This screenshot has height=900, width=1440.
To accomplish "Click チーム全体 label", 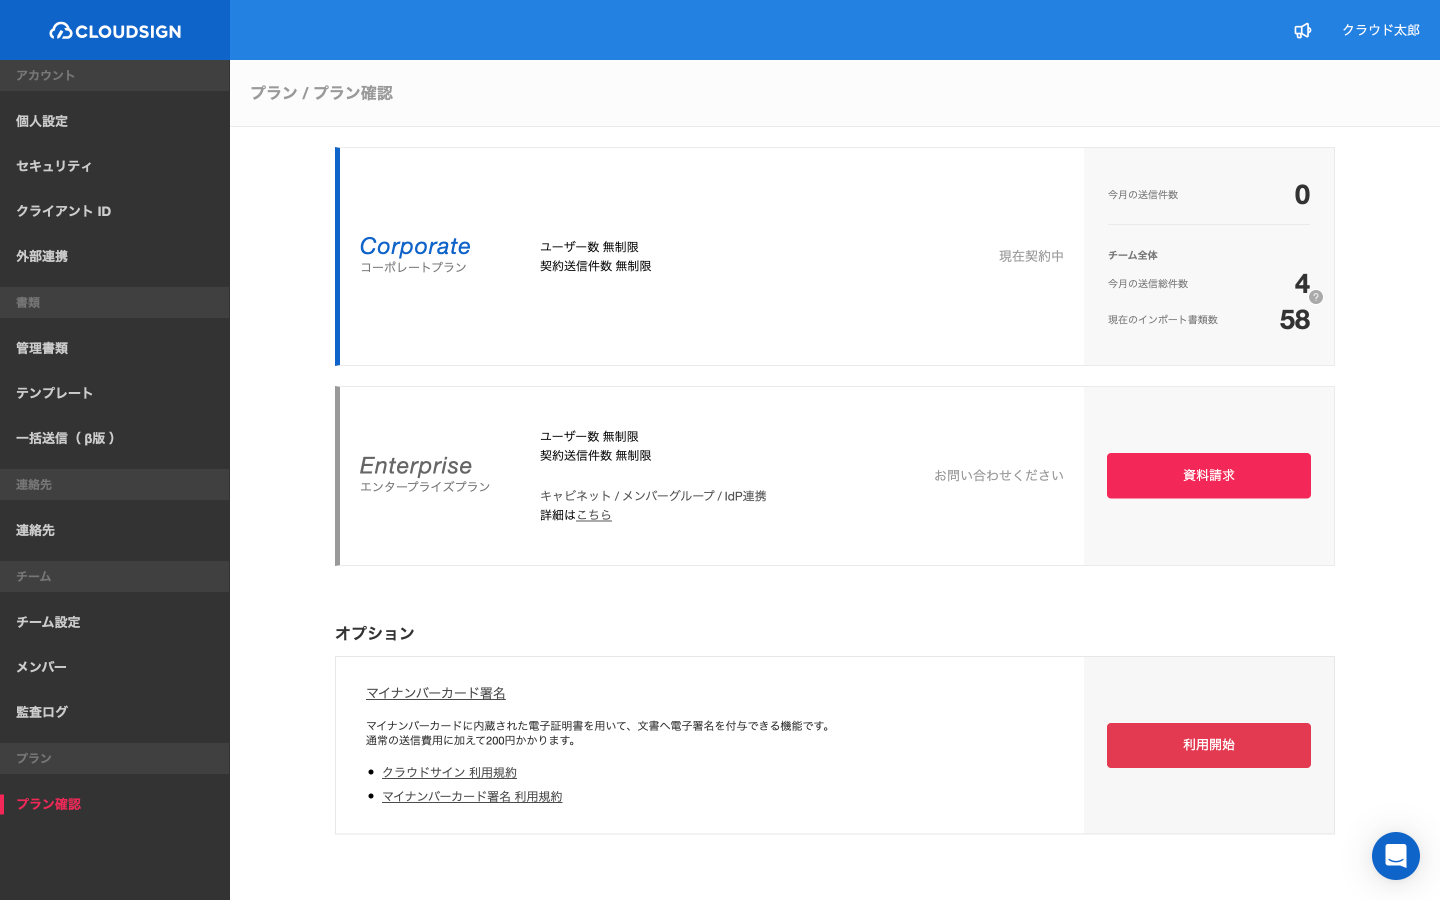I will (x=1133, y=255).
